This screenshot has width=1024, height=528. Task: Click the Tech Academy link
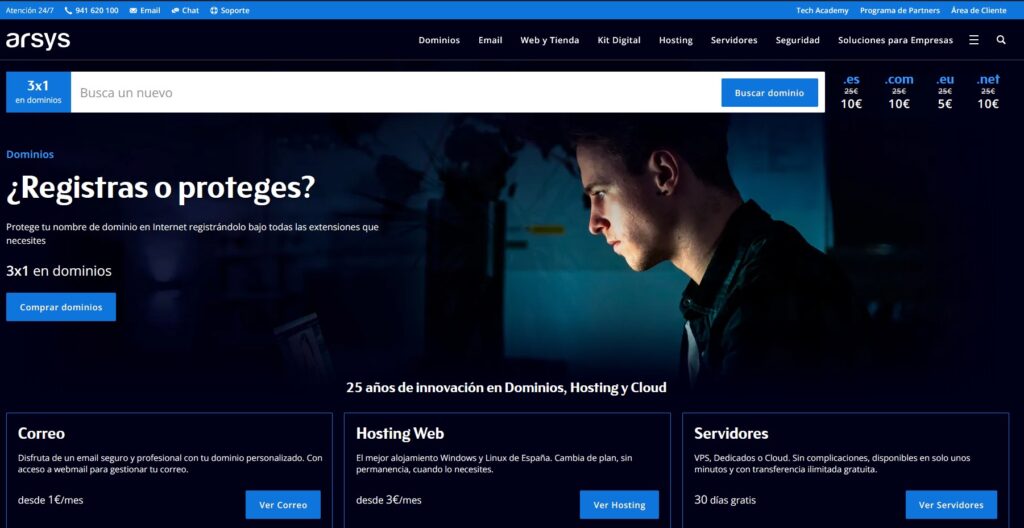822,10
